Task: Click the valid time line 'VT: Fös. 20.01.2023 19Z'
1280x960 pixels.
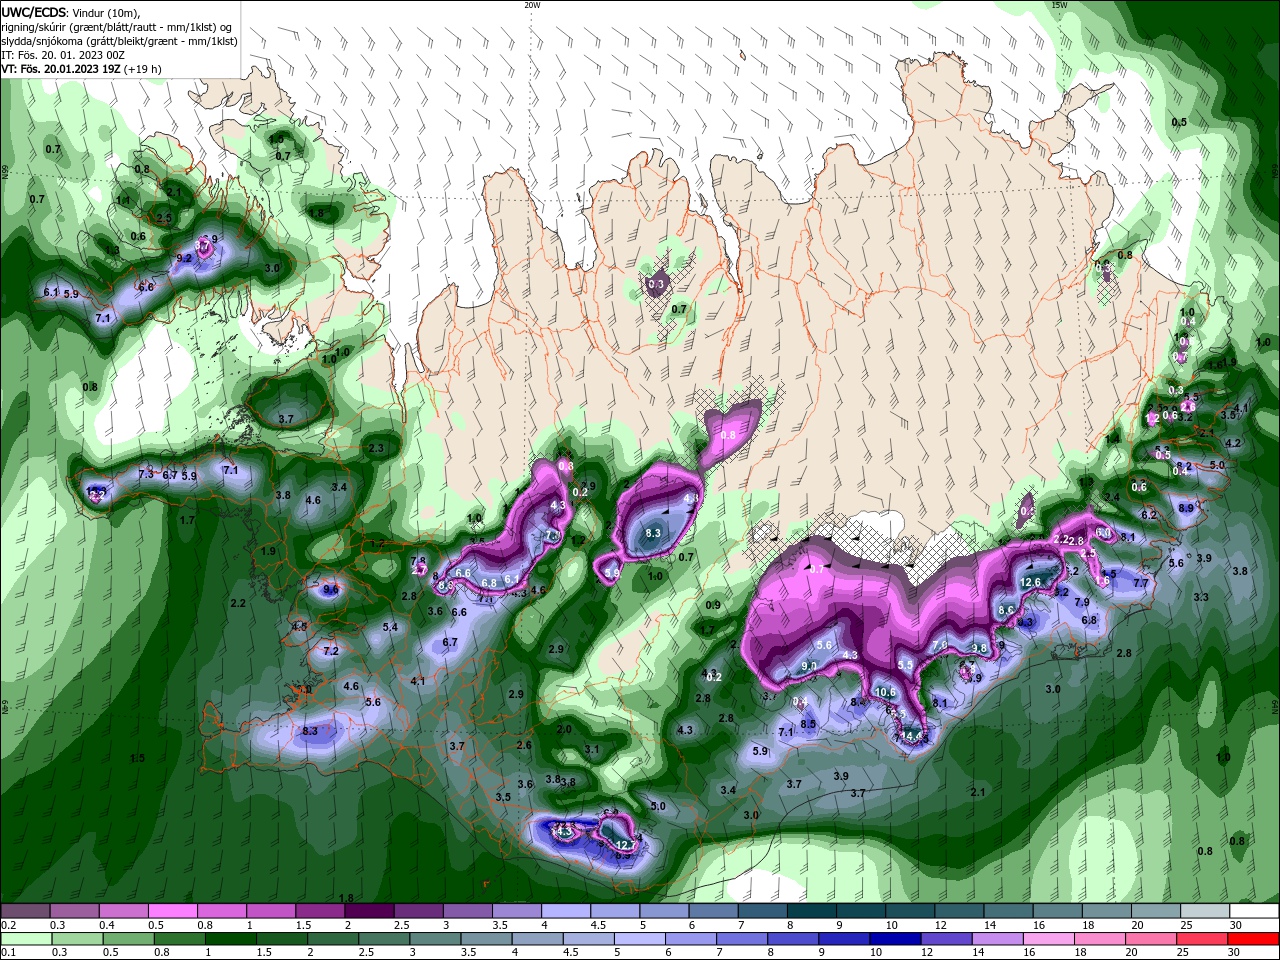Action: point(61,69)
